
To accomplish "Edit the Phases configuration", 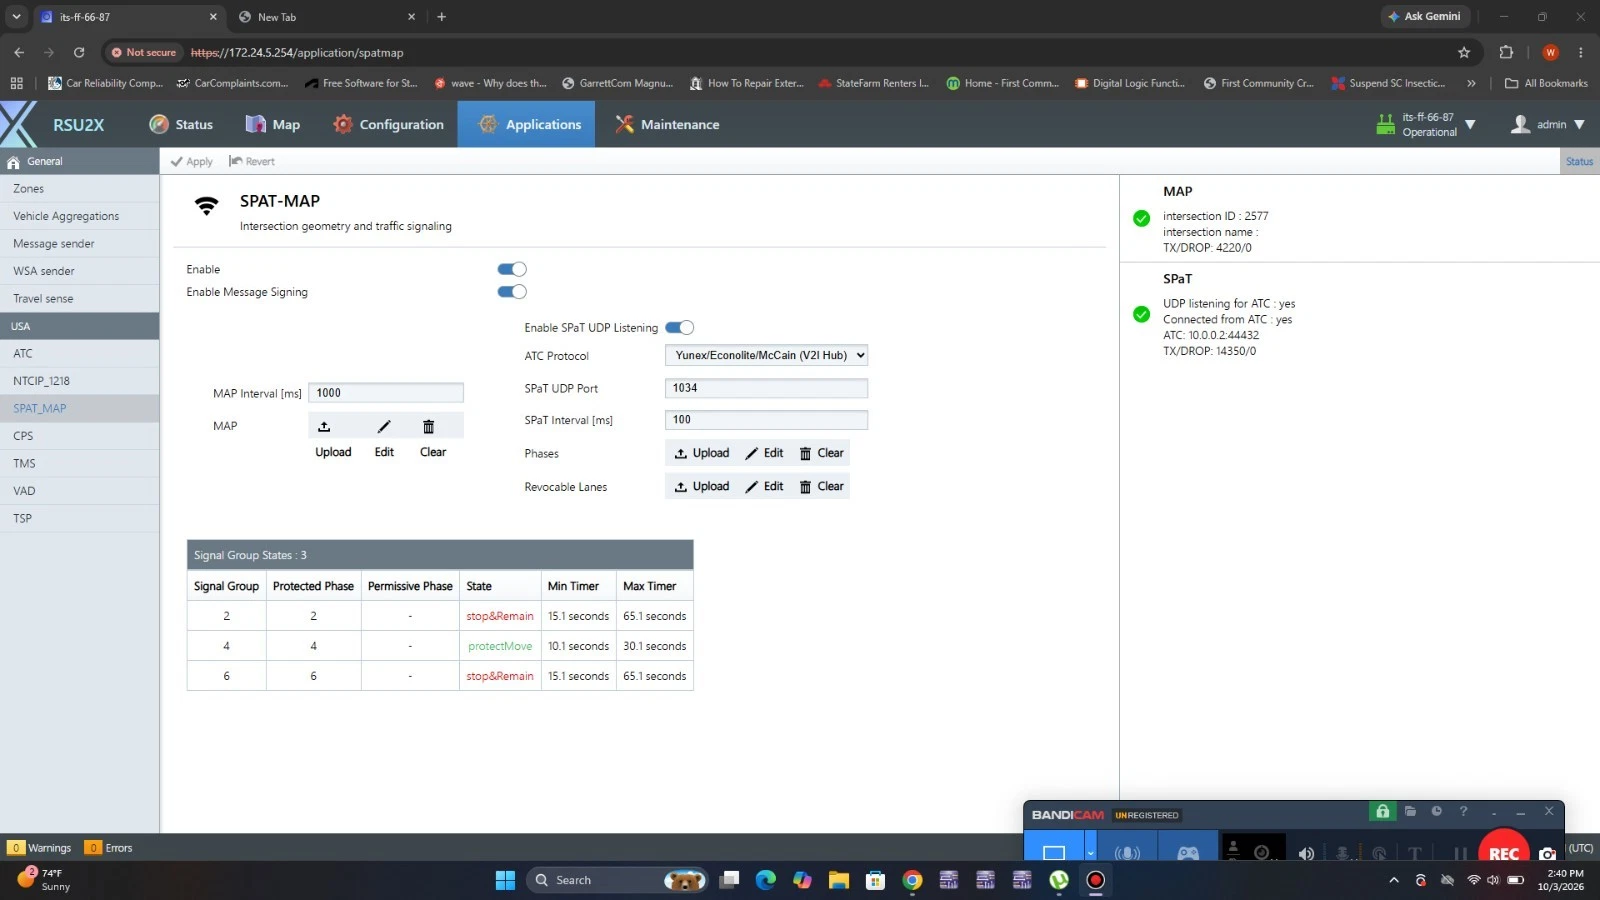I will point(764,453).
